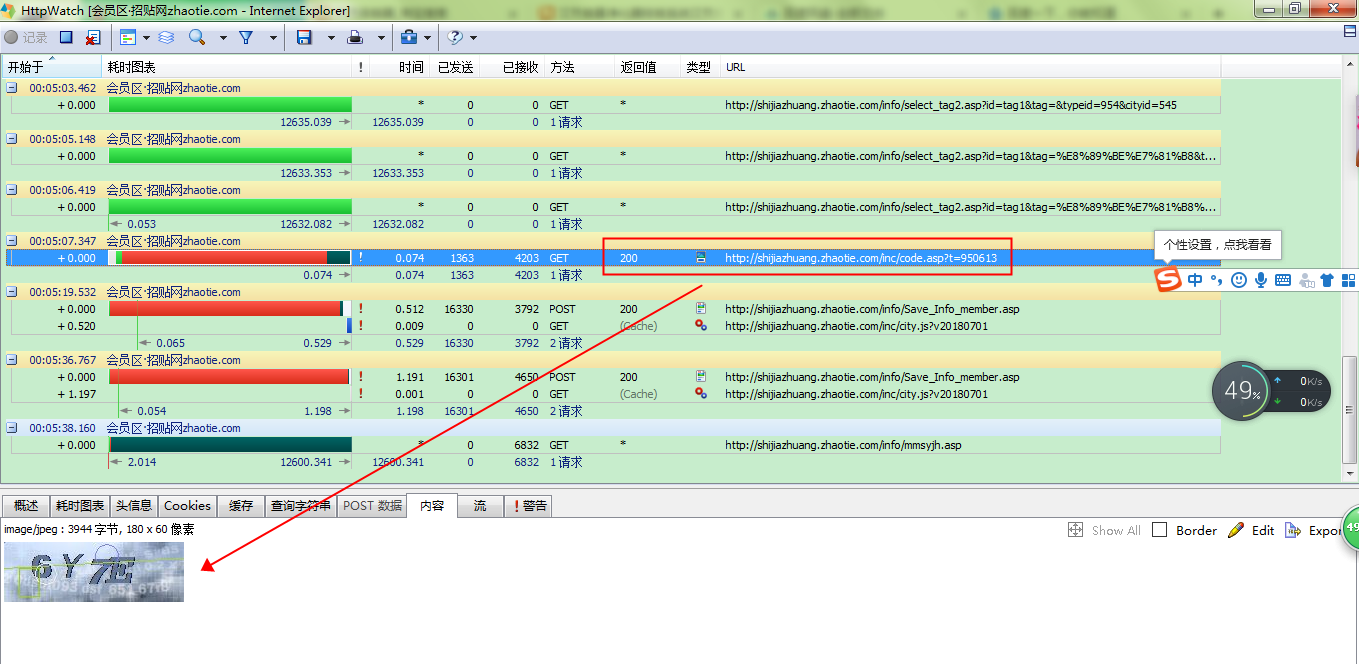Viewport: 1359px width, 664px height.
Task: Click the captcha image thumbnail
Action: 93,572
